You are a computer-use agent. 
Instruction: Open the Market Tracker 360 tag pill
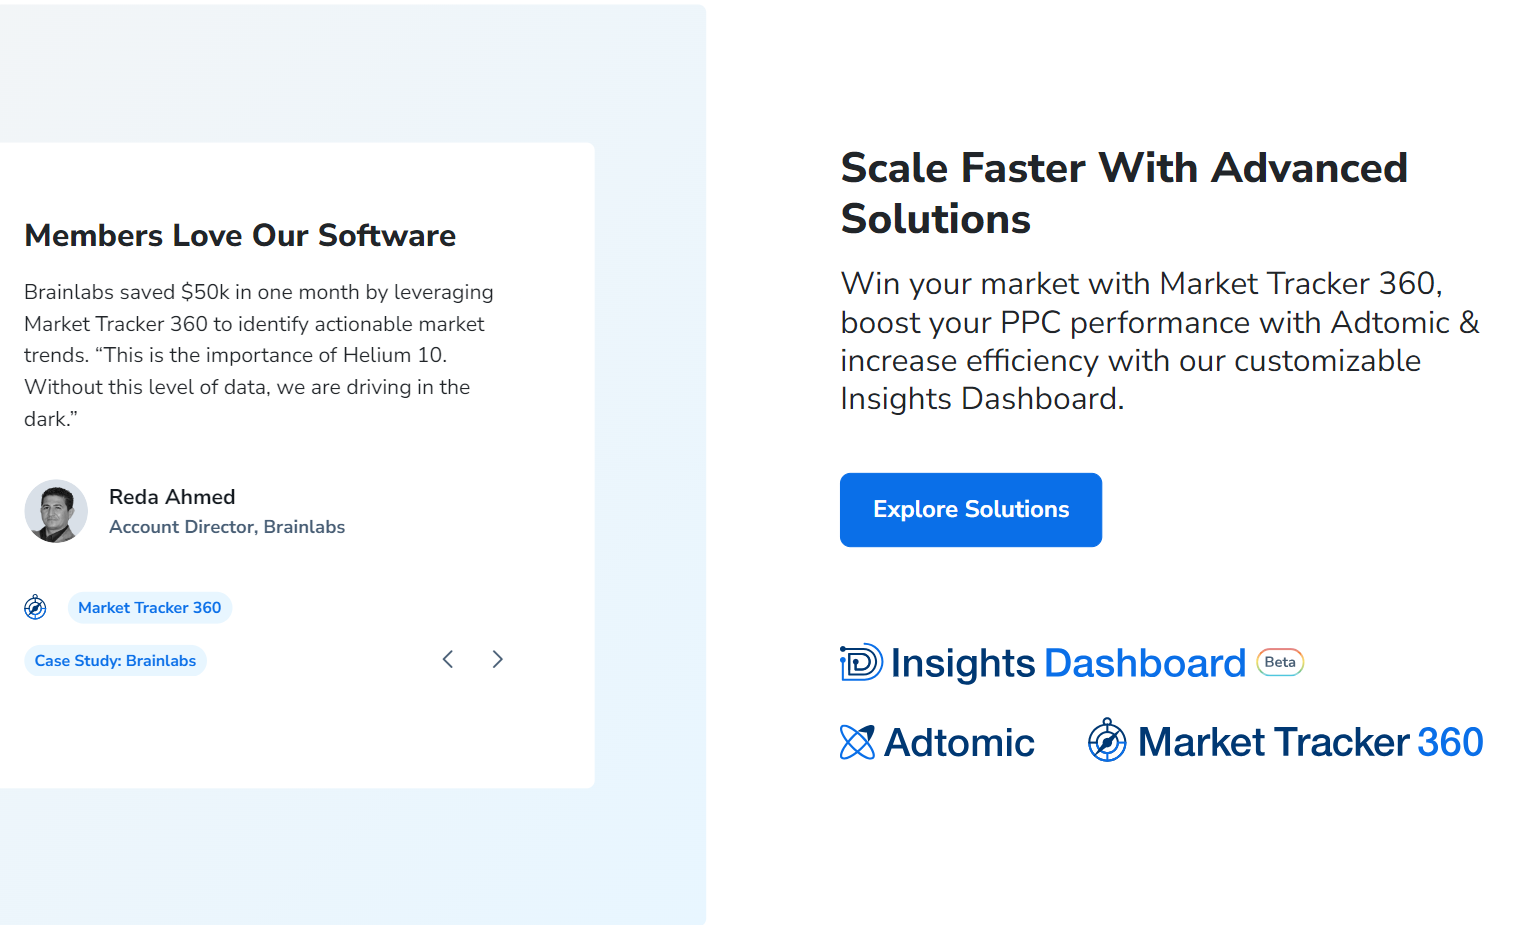point(150,607)
